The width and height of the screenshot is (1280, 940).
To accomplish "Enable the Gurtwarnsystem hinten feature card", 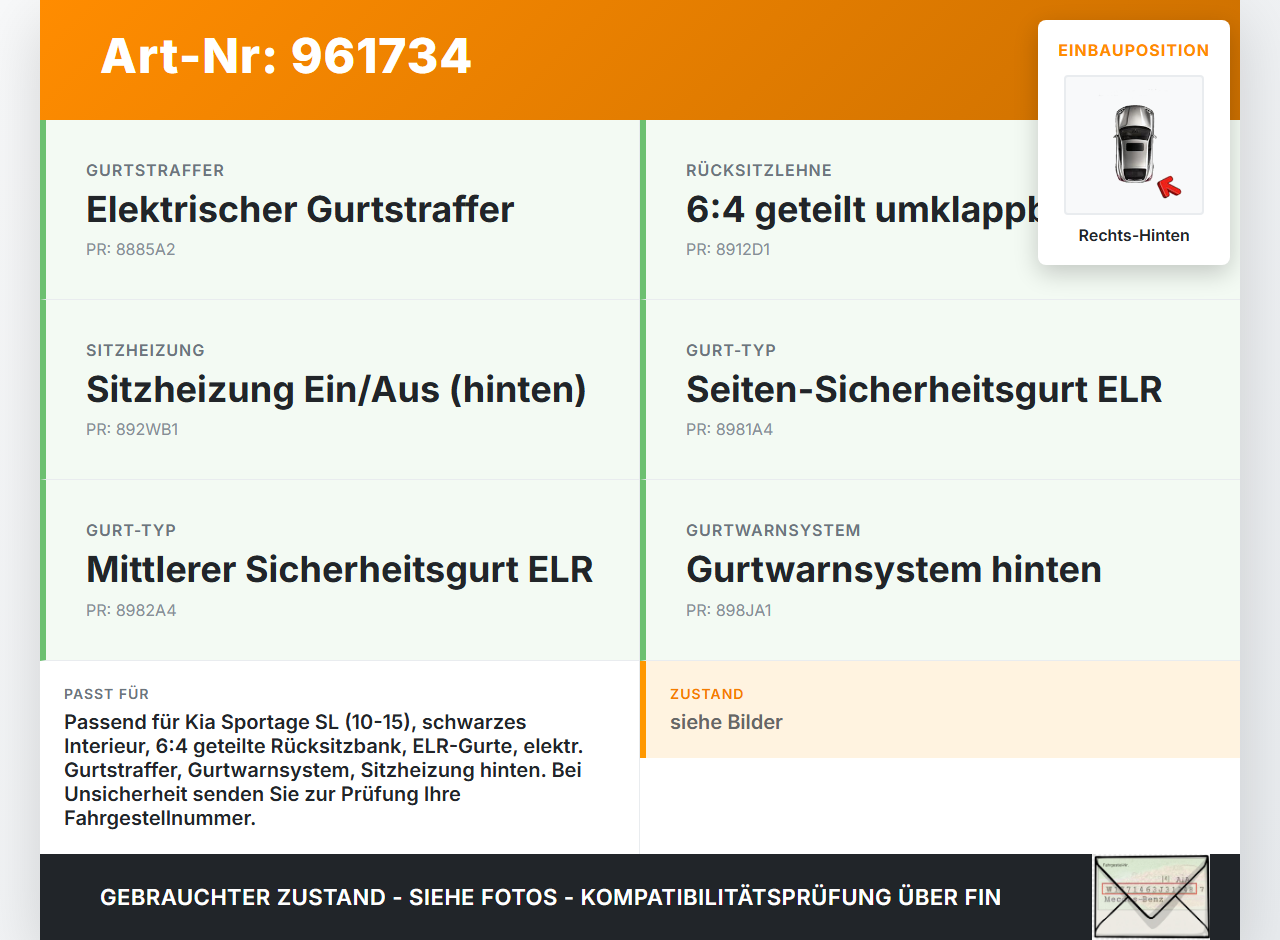I will tap(894, 569).
